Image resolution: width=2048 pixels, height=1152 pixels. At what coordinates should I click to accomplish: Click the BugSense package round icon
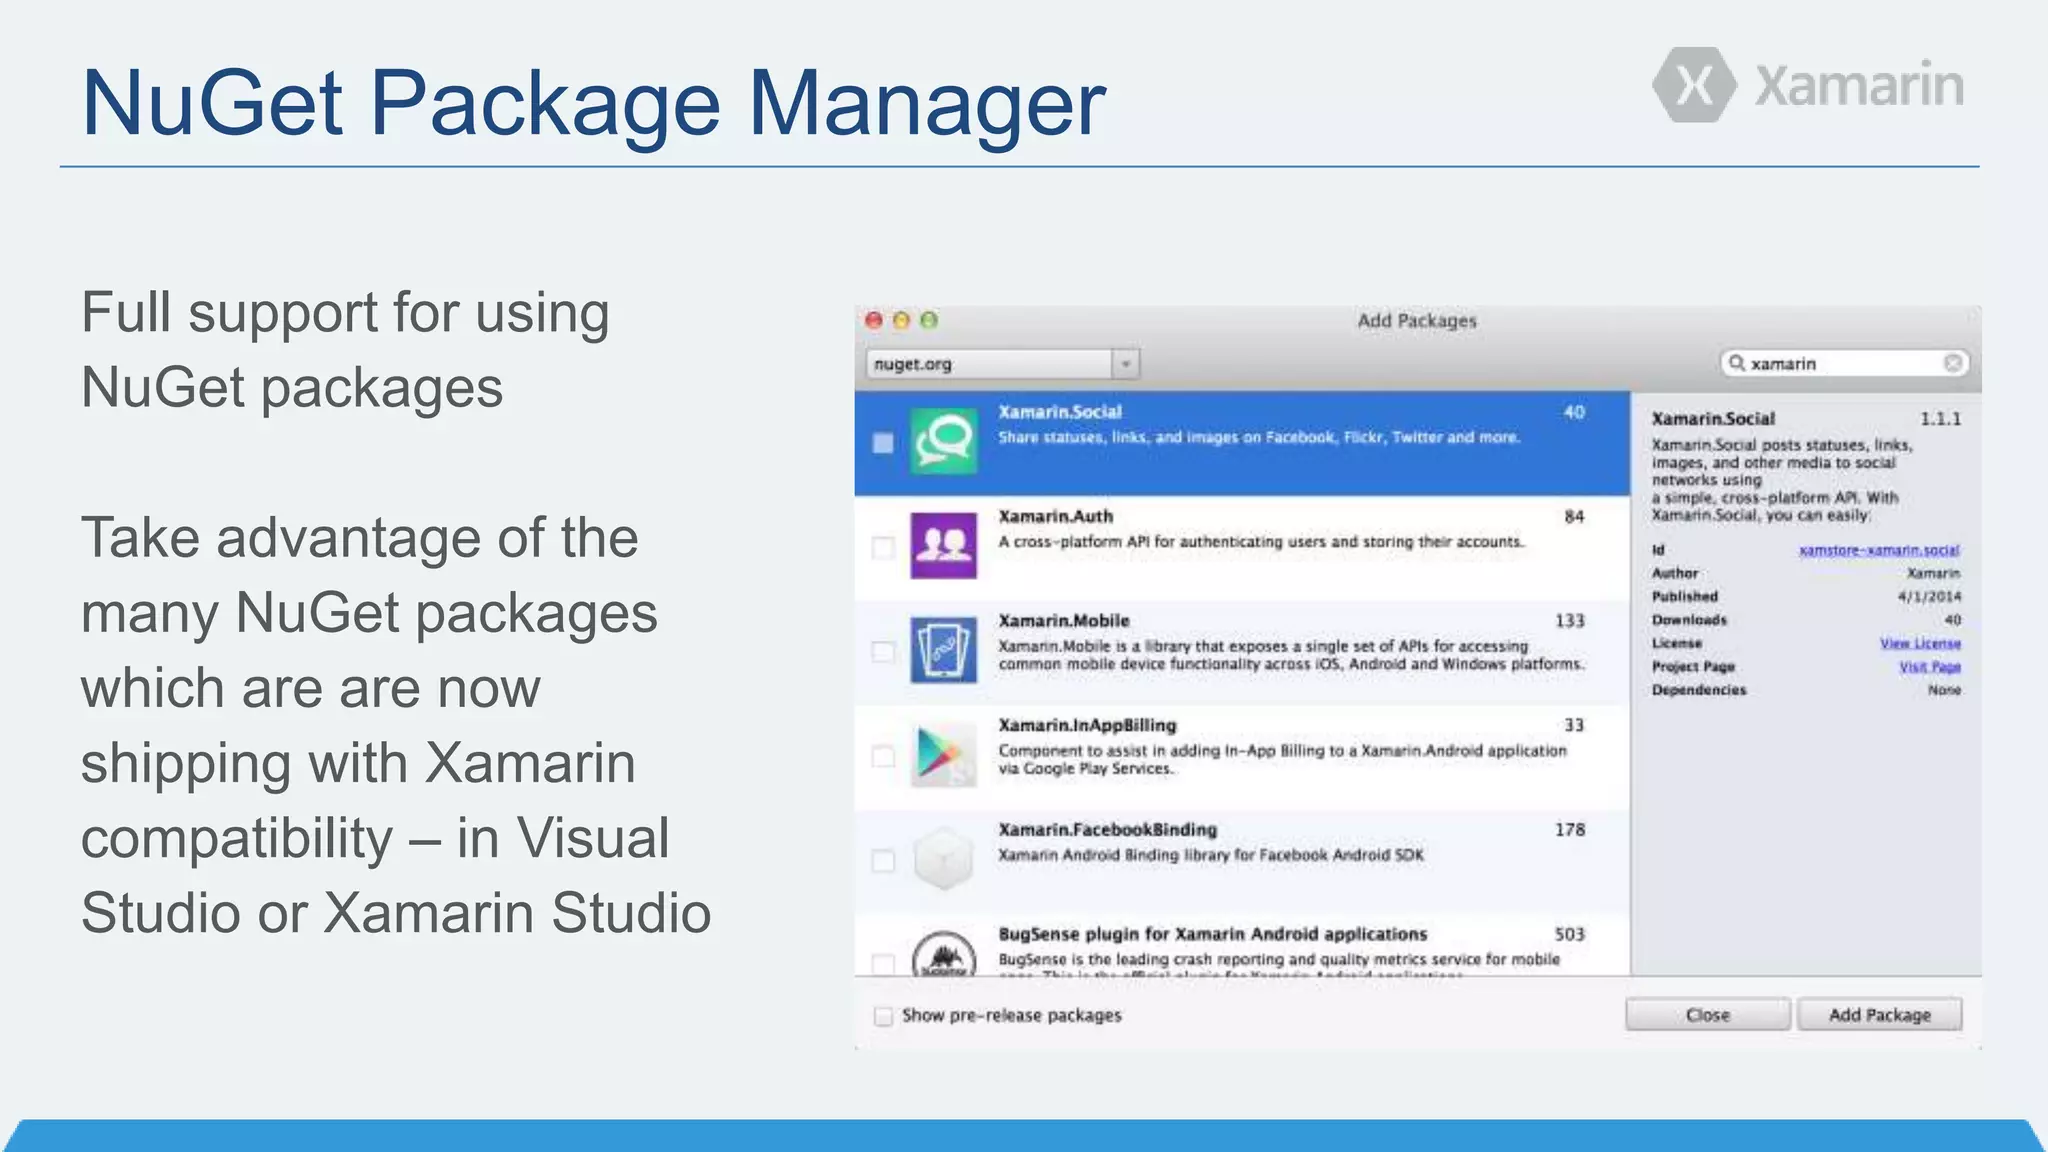(x=943, y=955)
